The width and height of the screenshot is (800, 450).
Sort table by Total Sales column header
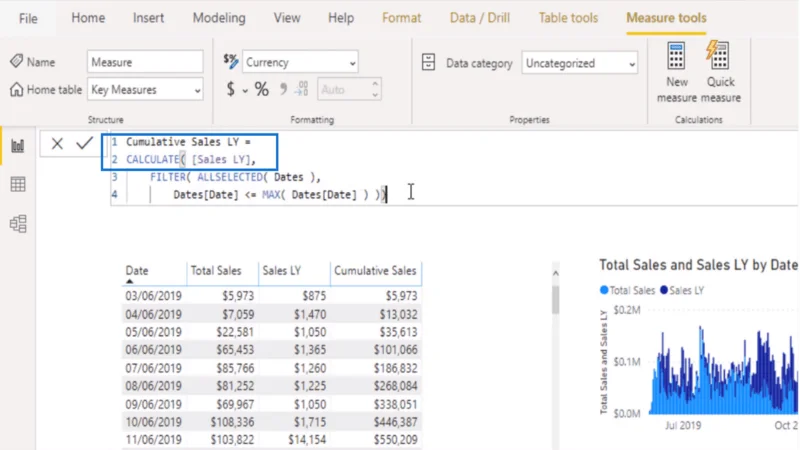(216, 271)
